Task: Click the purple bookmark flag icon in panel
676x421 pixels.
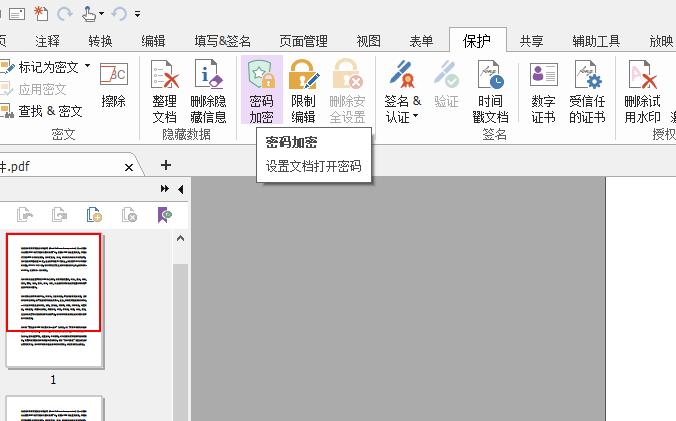Action: [164, 214]
